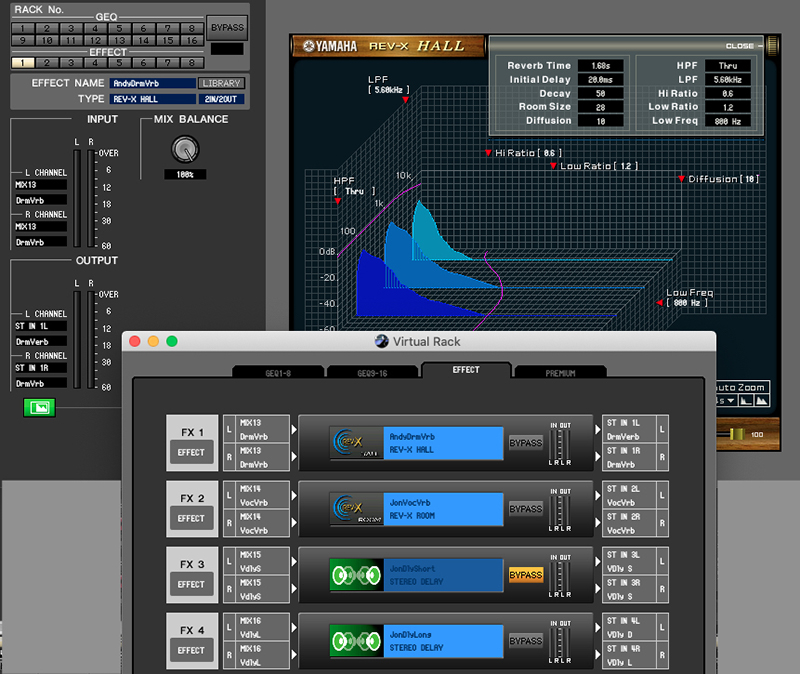Select the EFFECT tab in Virtual Rack
Image resolution: width=800 pixels, height=674 pixels.
(x=466, y=370)
